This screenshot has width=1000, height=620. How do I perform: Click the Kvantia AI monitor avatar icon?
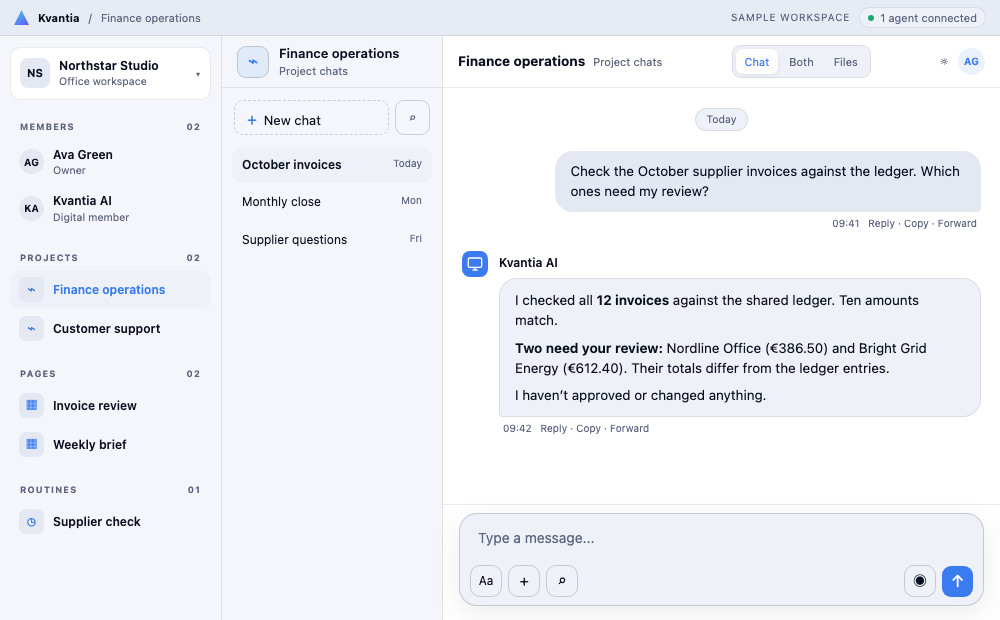tap(475, 263)
